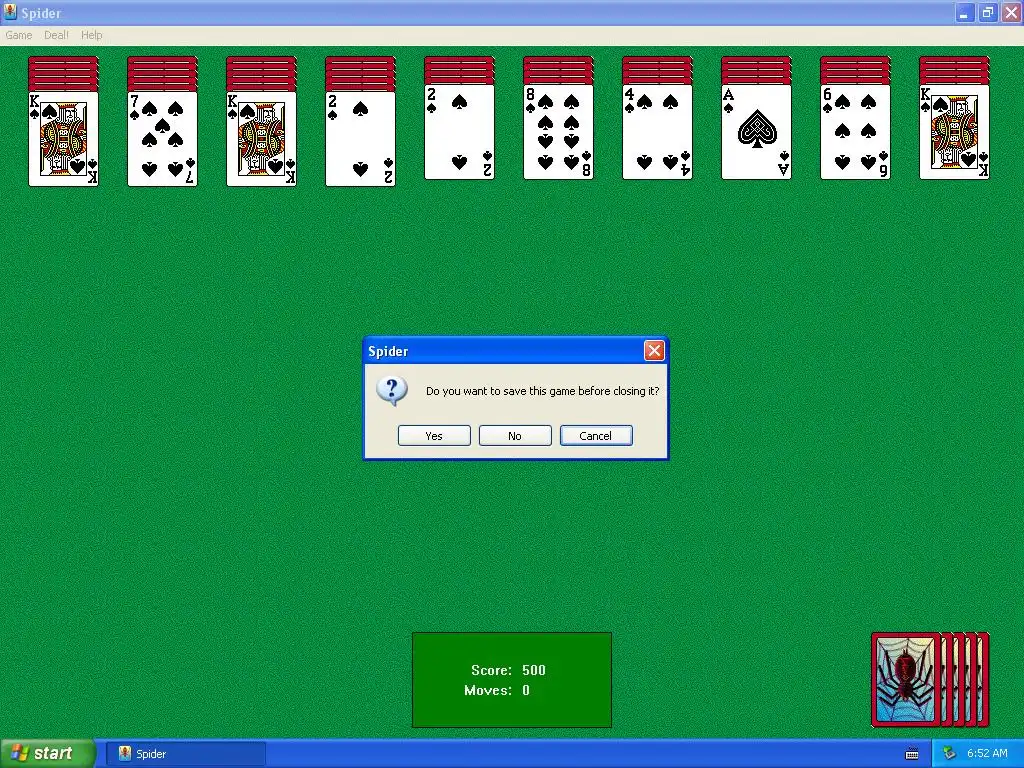Open the Game menu
Viewport: 1024px width, 768px height.
pos(18,35)
